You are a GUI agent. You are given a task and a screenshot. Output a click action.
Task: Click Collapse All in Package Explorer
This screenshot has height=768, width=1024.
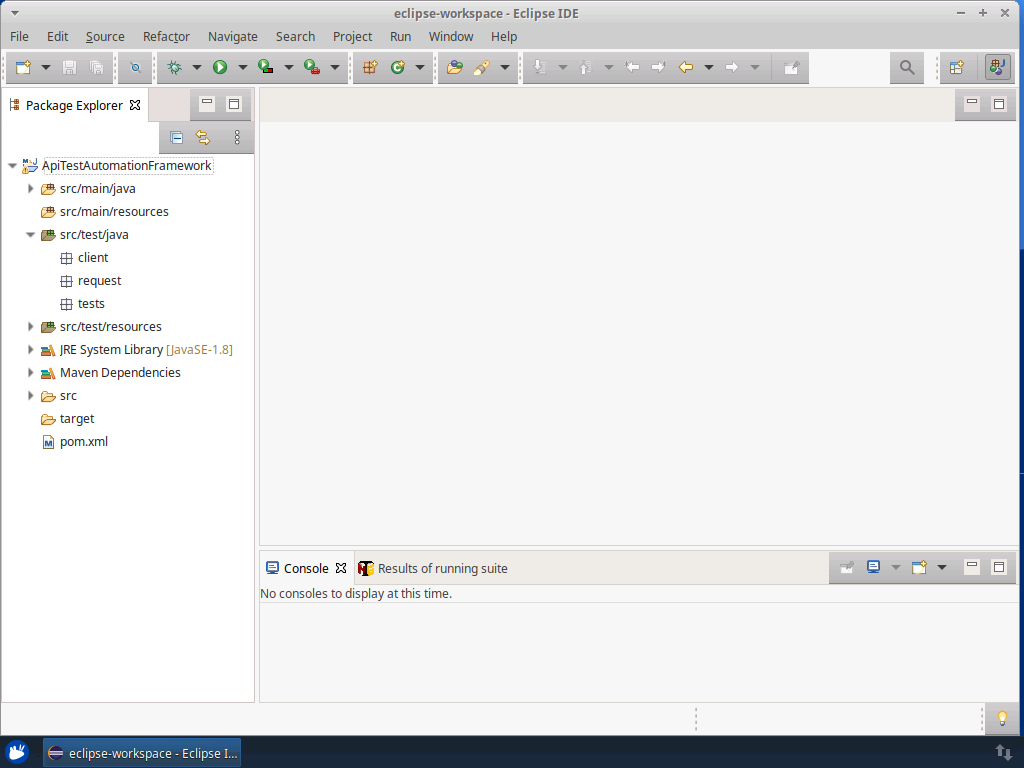(176, 137)
